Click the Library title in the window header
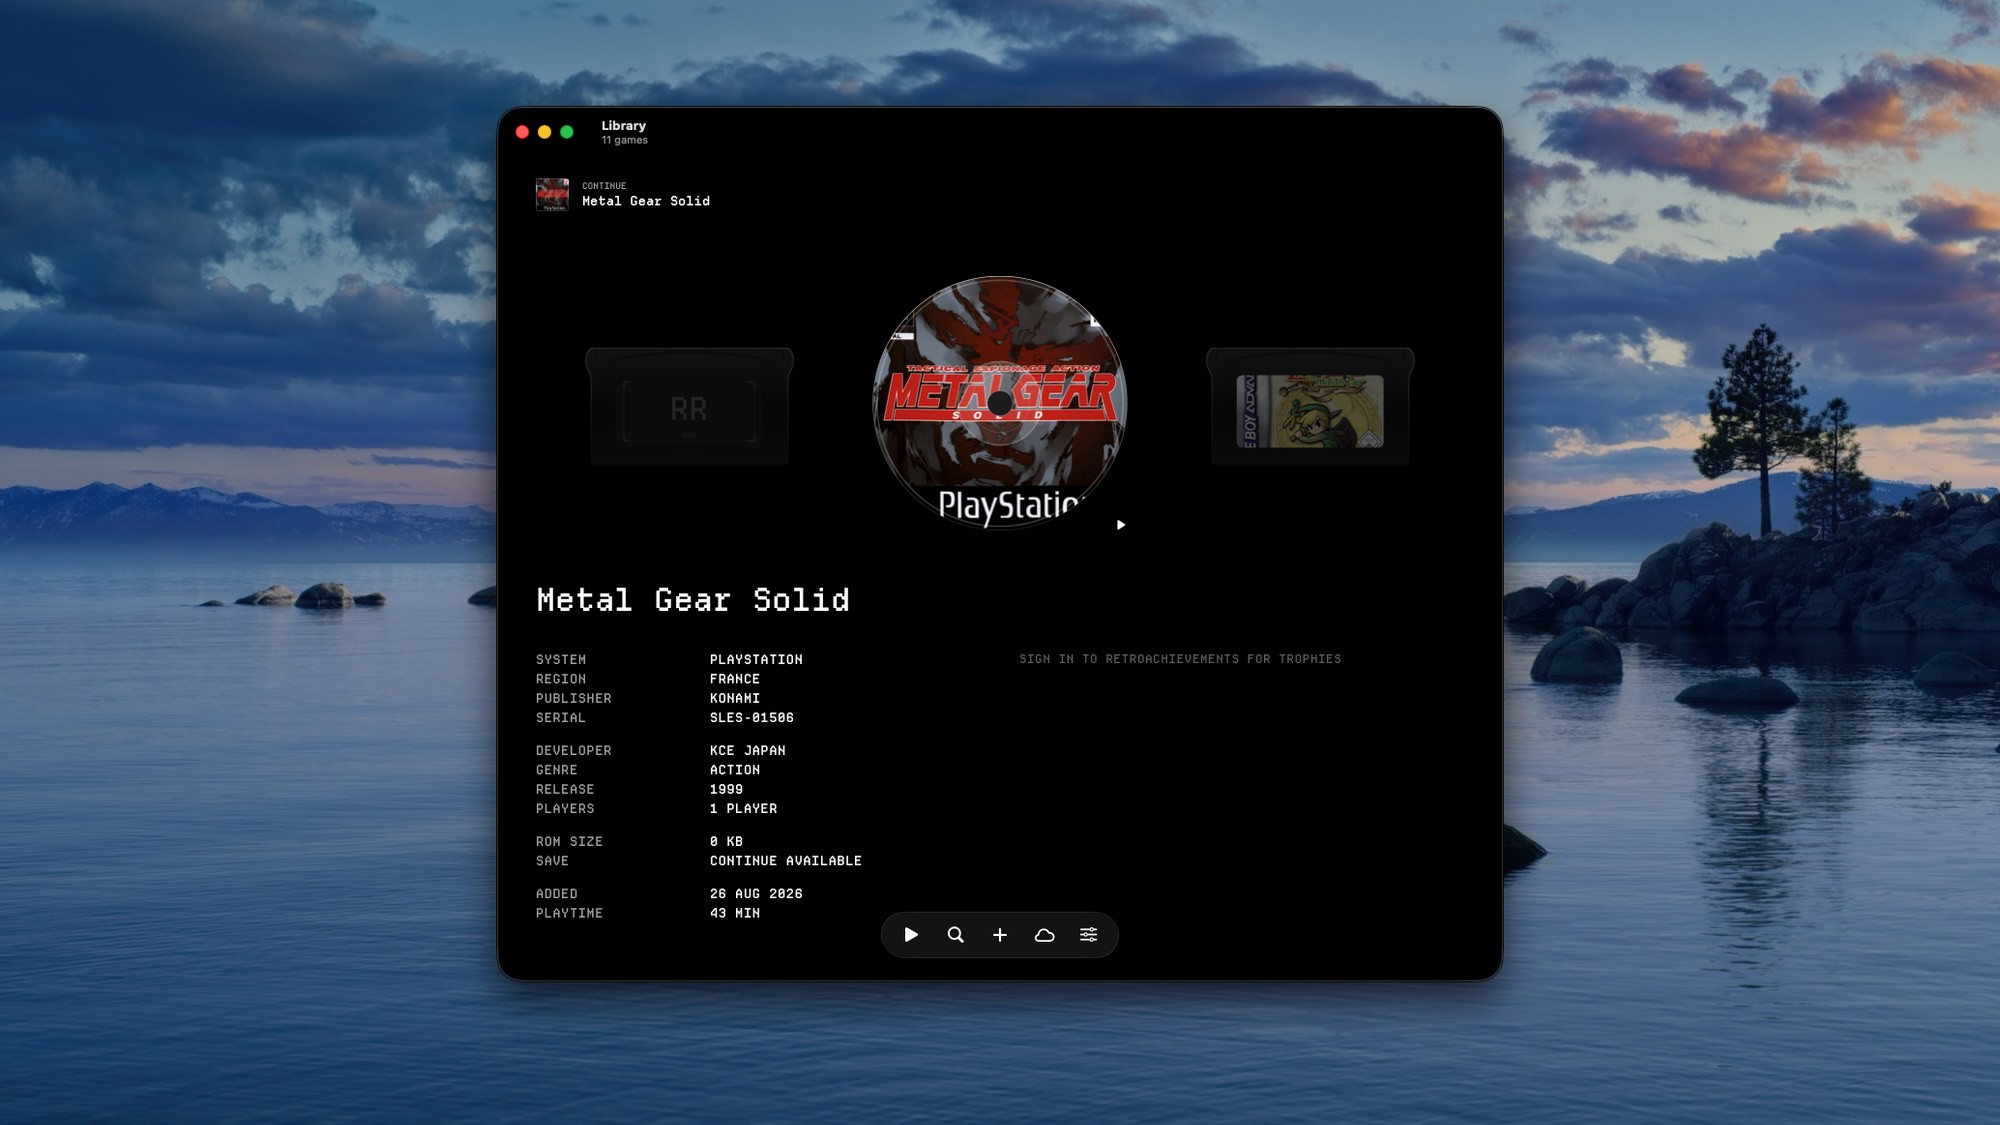The image size is (2000, 1125). pyautogui.click(x=624, y=126)
